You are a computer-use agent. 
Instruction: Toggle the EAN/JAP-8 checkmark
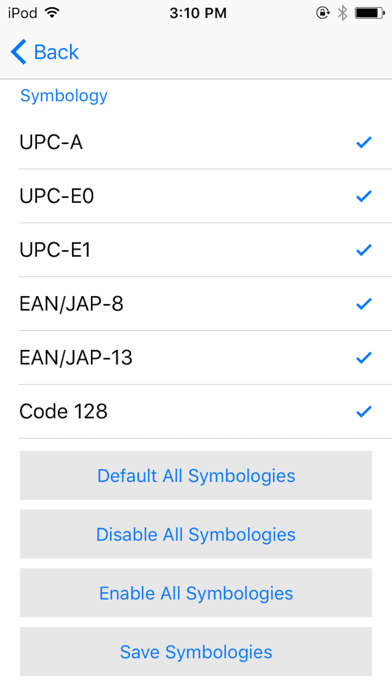click(x=364, y=304)
